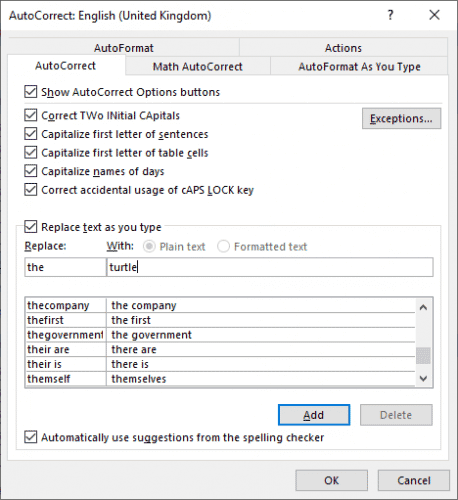The image size is (458, 500).
Task: Close the AutoCorrect dialog
Action: [x=434, y=15]
